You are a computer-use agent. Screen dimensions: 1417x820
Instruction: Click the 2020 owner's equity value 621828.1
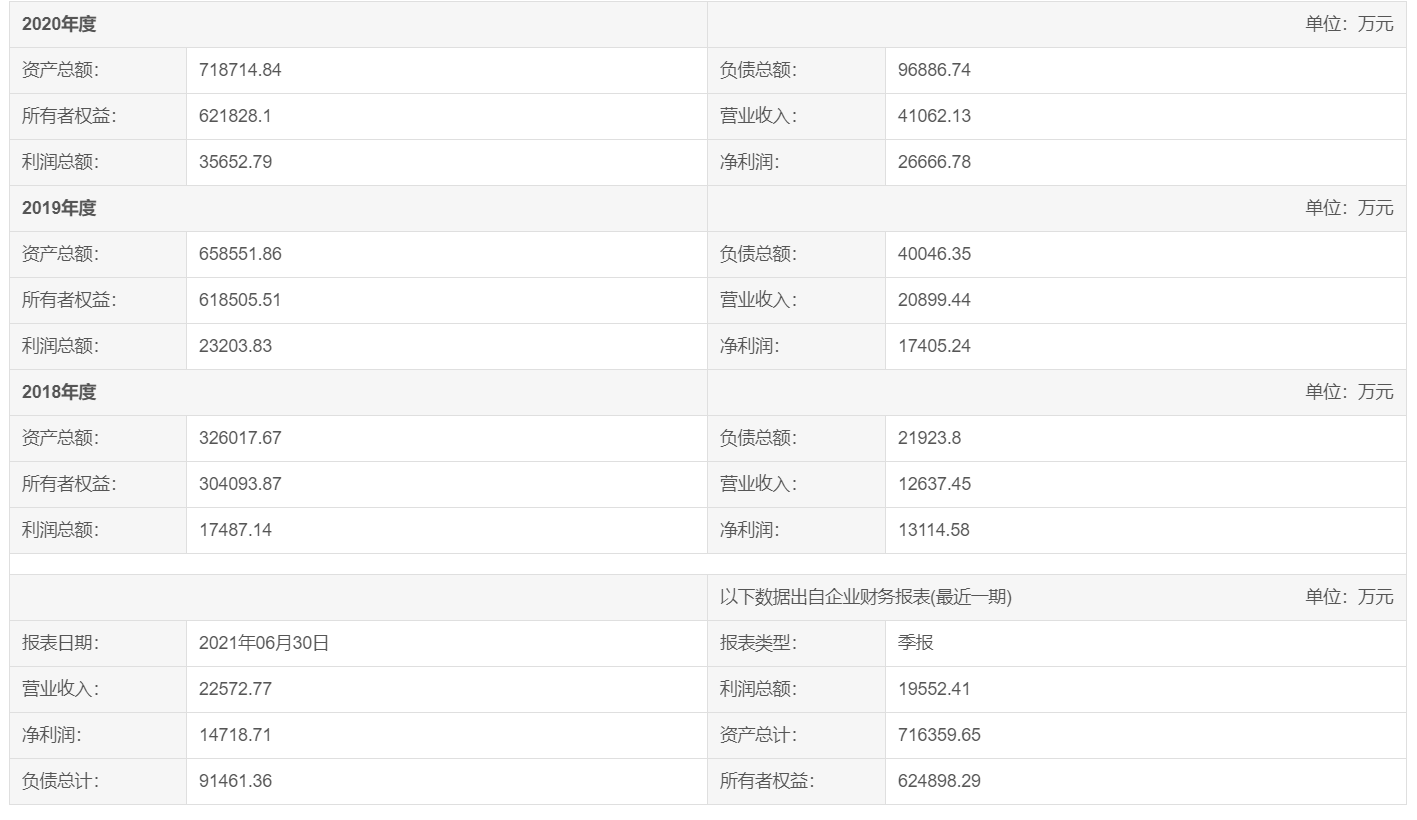(x=235, y=117)
